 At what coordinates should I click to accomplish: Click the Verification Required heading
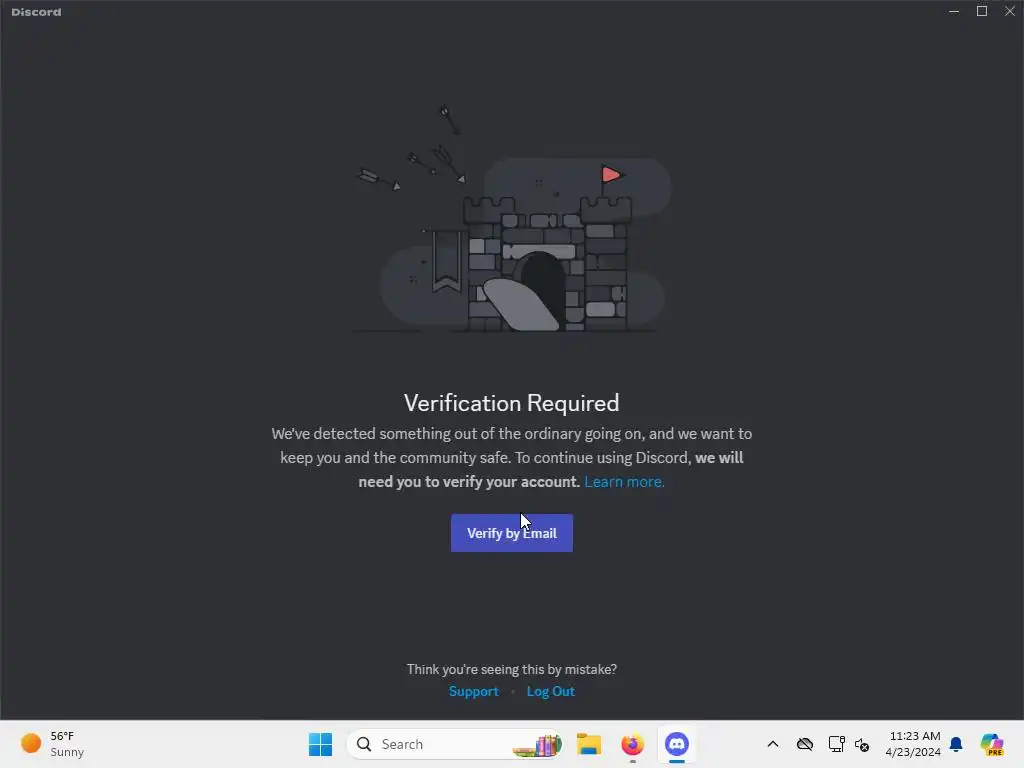tap(511, 403)
